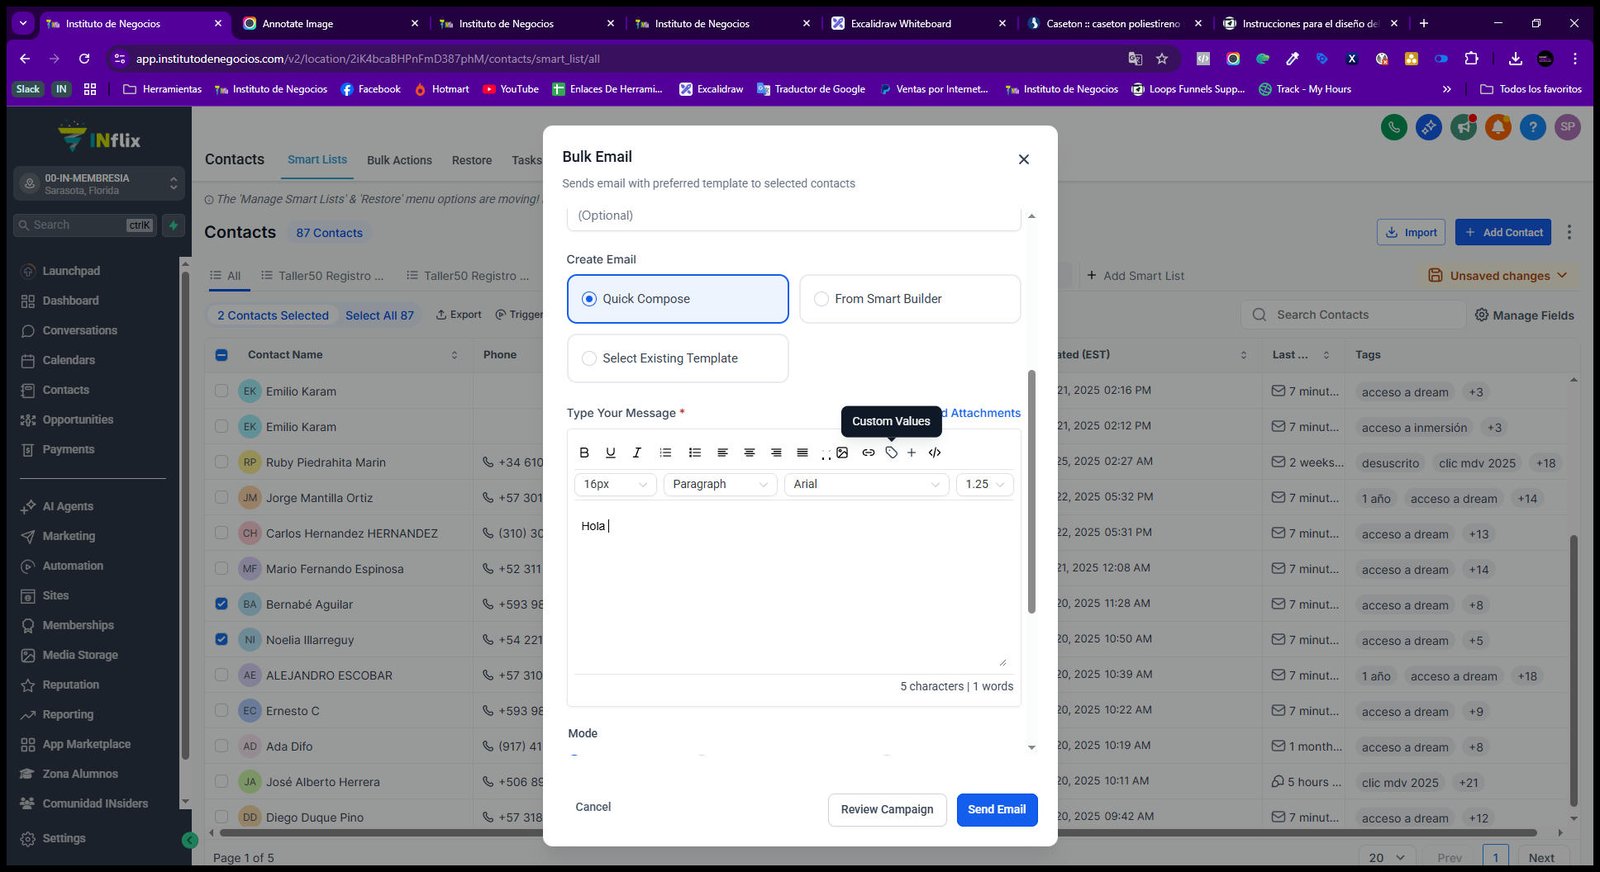Insert a bulleted list
1600x872 pixels.
(695, 453)
